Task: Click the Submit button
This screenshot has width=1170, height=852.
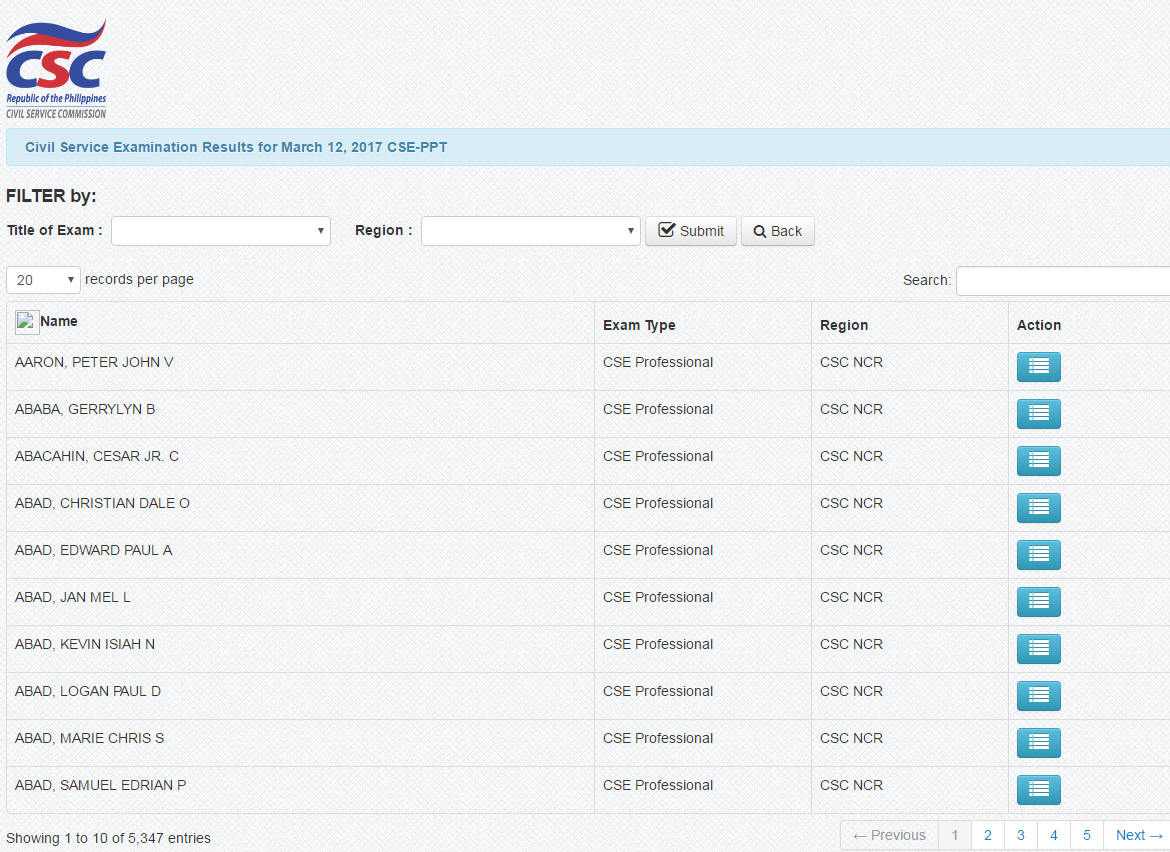Action: pos(690,231)
